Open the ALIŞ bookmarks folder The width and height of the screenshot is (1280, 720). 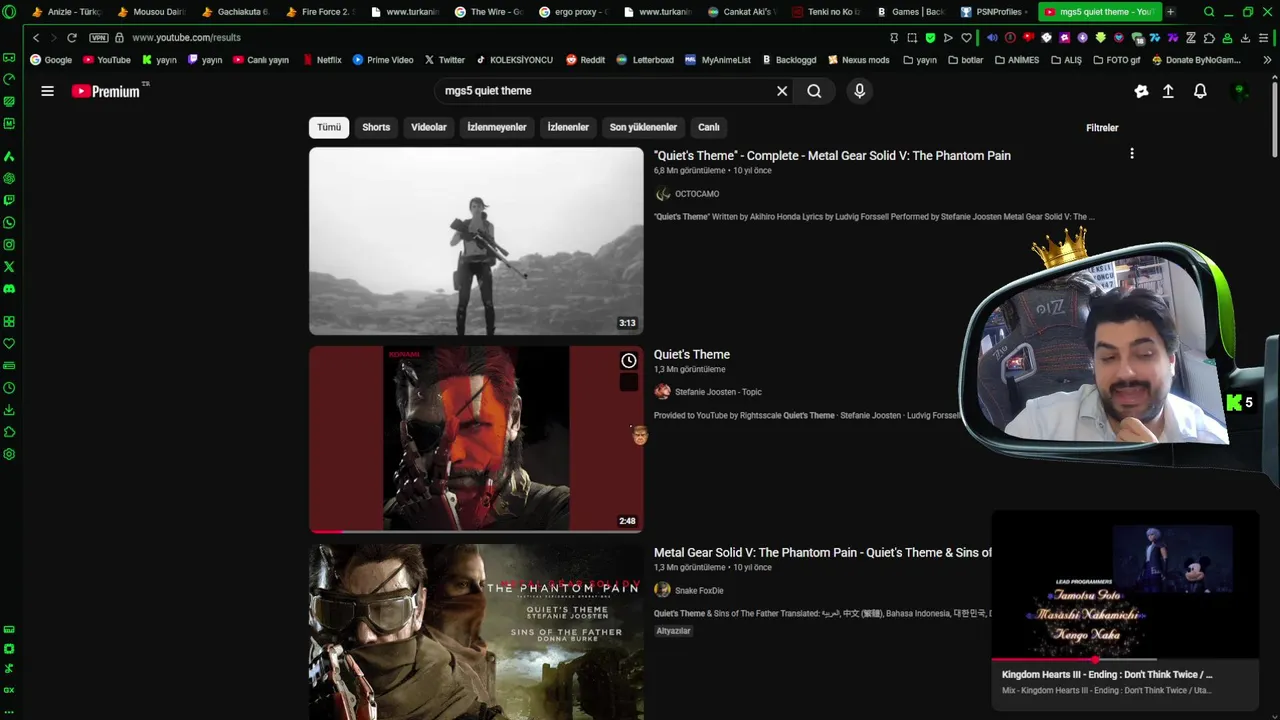pos(1065,60)
